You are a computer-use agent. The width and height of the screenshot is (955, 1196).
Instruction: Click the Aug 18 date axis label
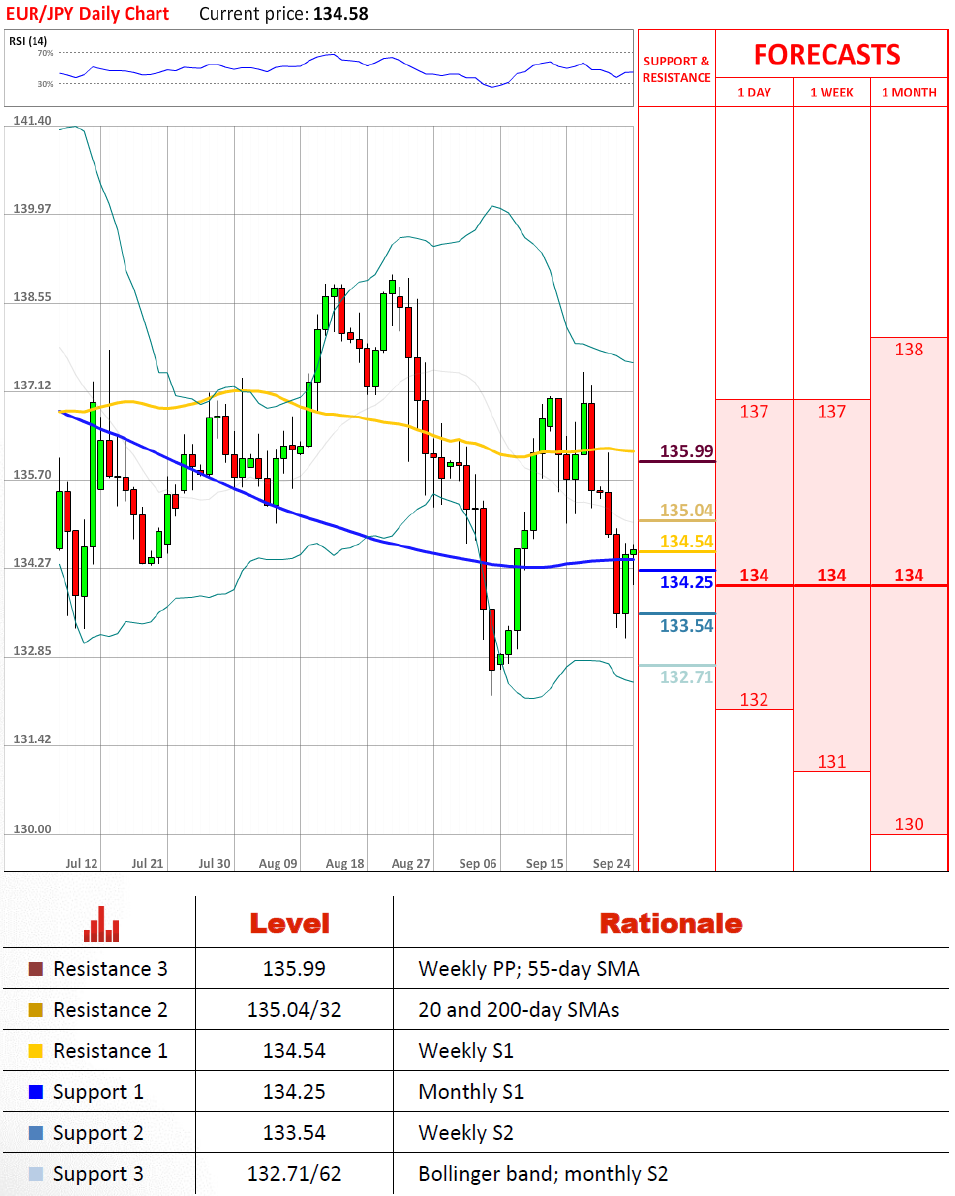click(345, 863)
